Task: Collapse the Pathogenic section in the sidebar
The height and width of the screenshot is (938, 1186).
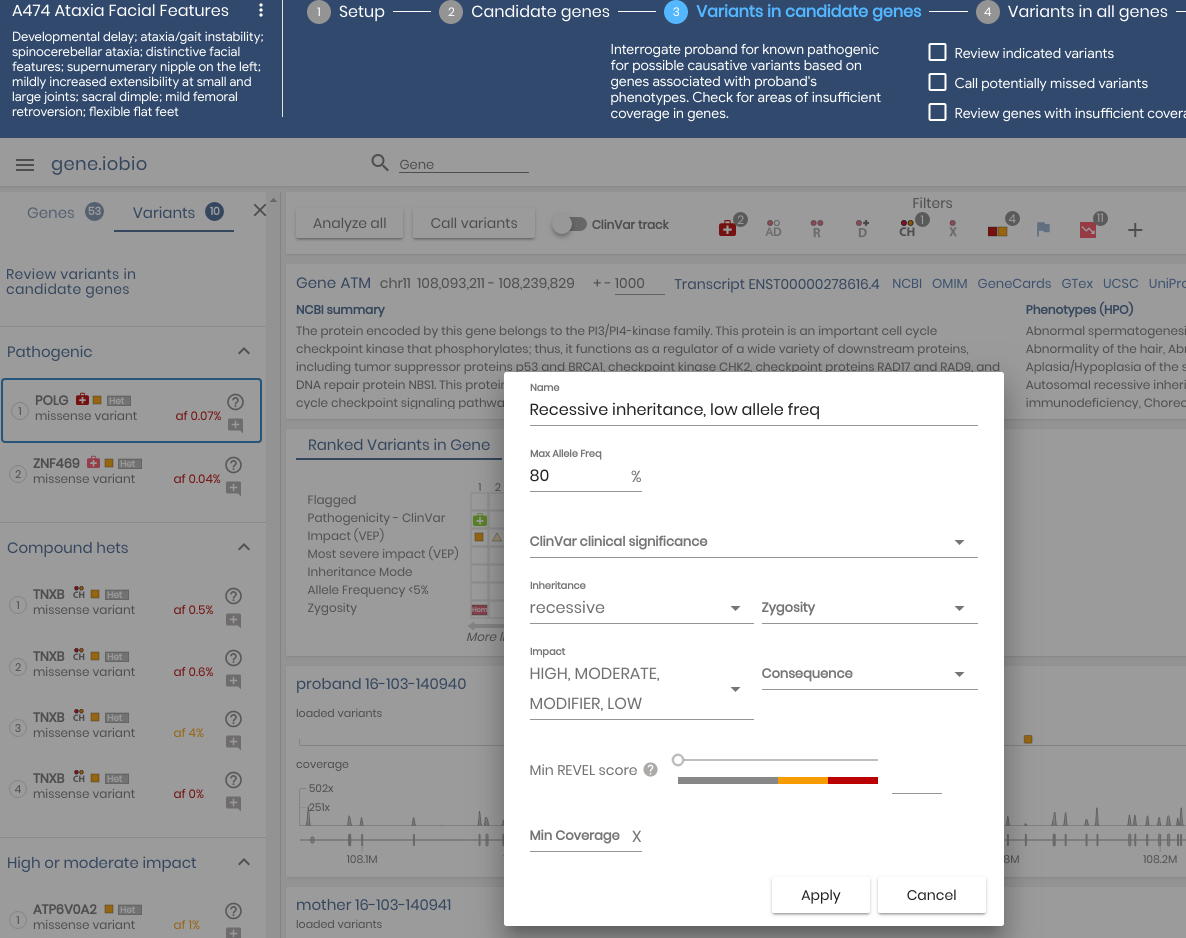Action: pyautogui.click(x=243, y=351)
